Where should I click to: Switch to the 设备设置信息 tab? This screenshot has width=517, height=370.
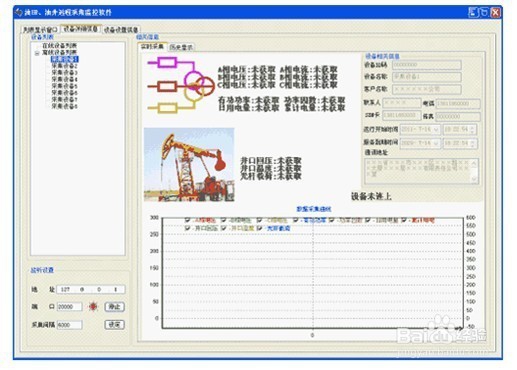pyautogui.click(x=121, y=30)
